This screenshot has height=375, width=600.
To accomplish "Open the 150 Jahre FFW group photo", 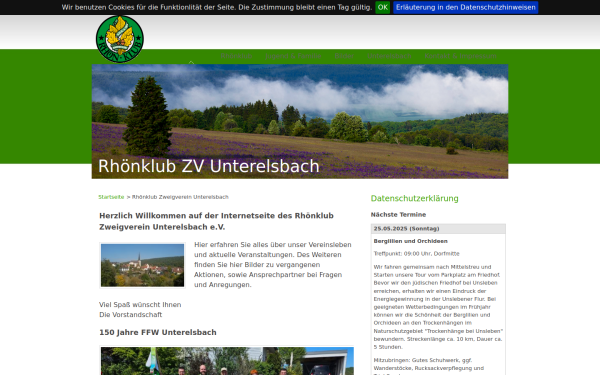I will point(227,360).
